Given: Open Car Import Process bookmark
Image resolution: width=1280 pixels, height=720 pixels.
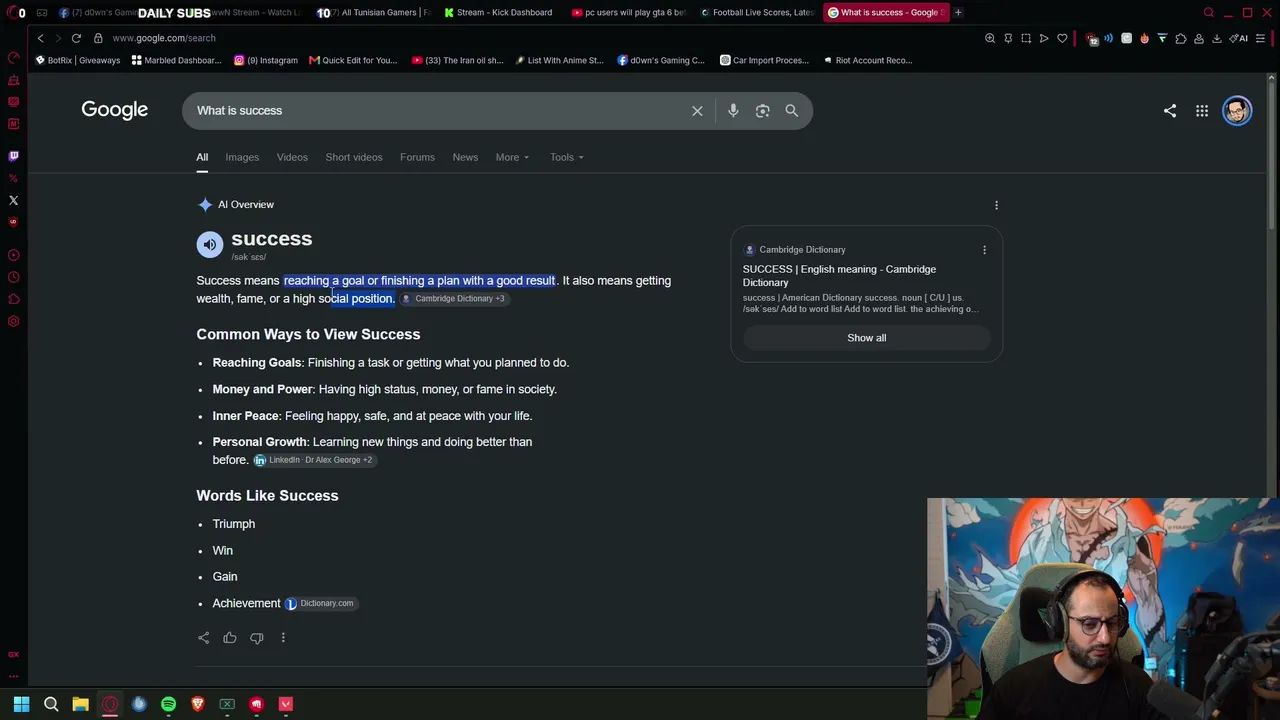Looking at the screenshot, I should click(765, 60).
